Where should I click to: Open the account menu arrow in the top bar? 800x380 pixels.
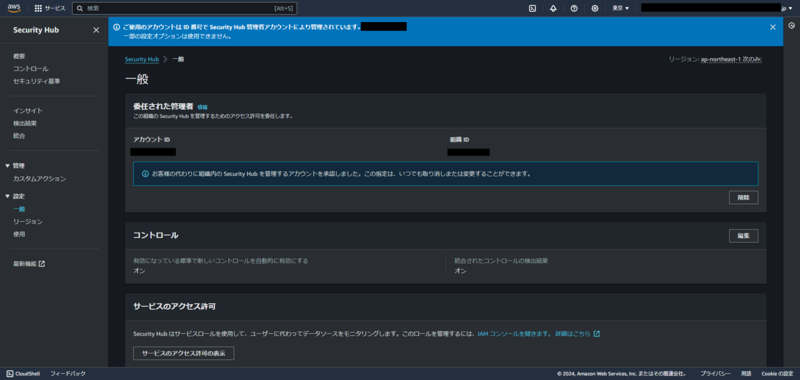[791, 9]
